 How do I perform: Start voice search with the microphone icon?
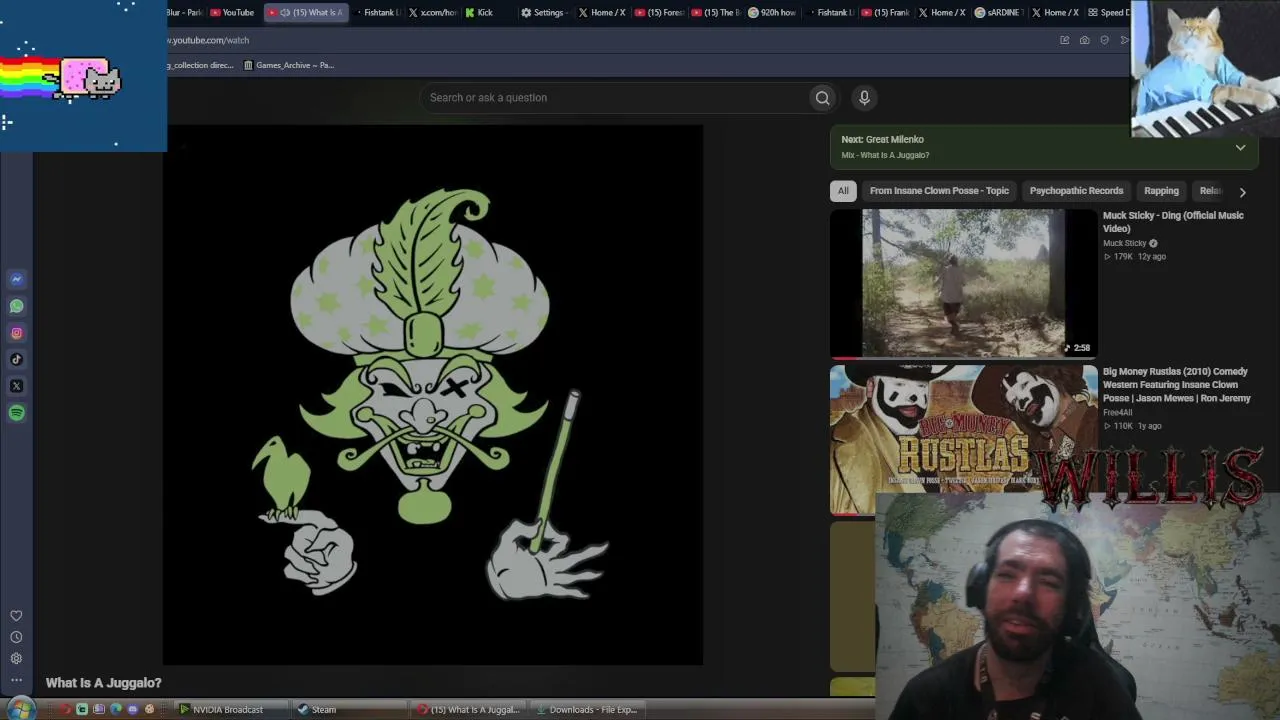[864, 97]
